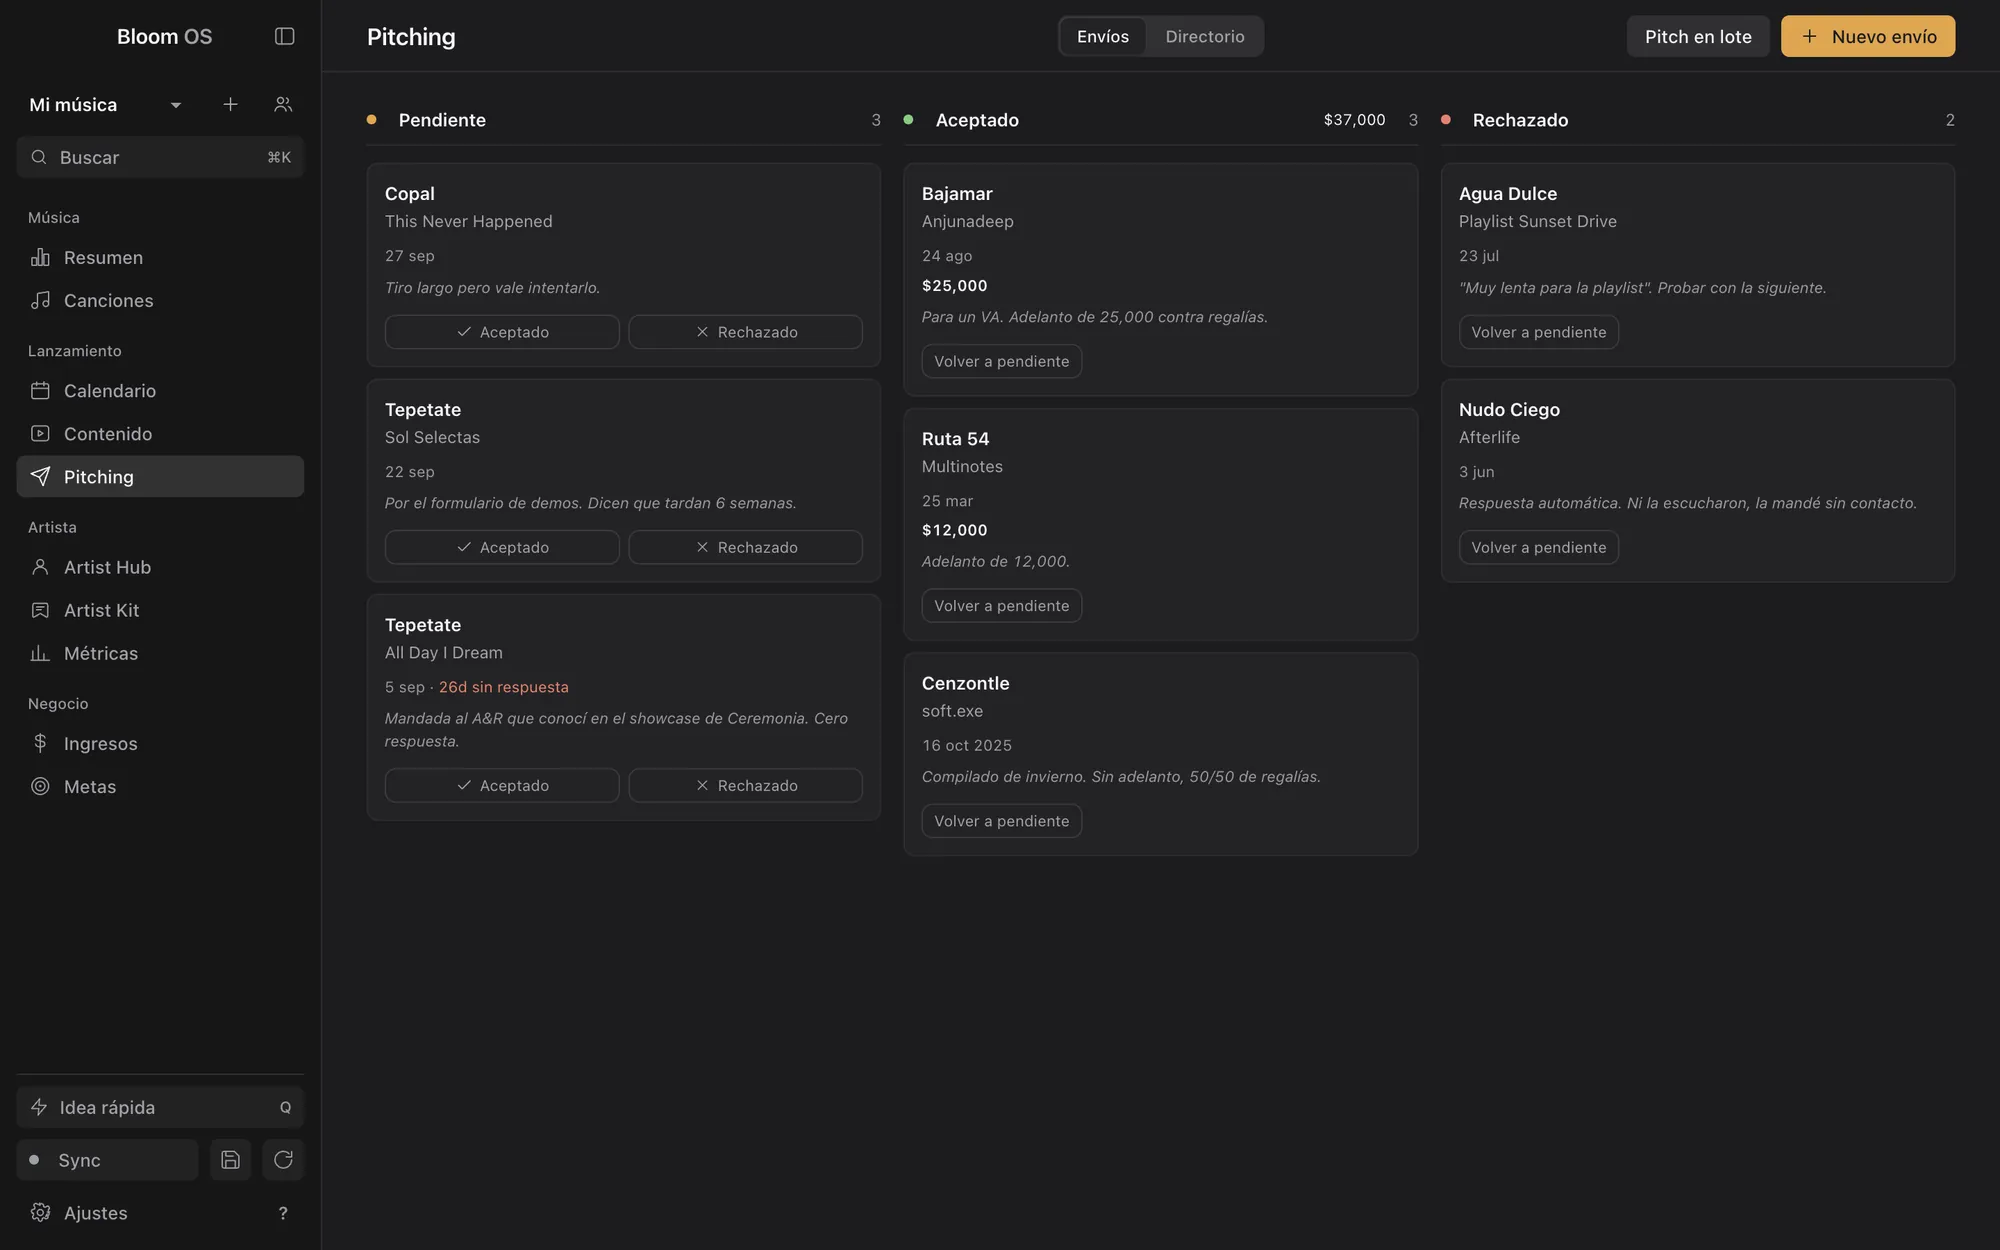The image size is (2000, 1250).
Task: Collapse the sidebar with the panel icon
Action: coord(284,36)
